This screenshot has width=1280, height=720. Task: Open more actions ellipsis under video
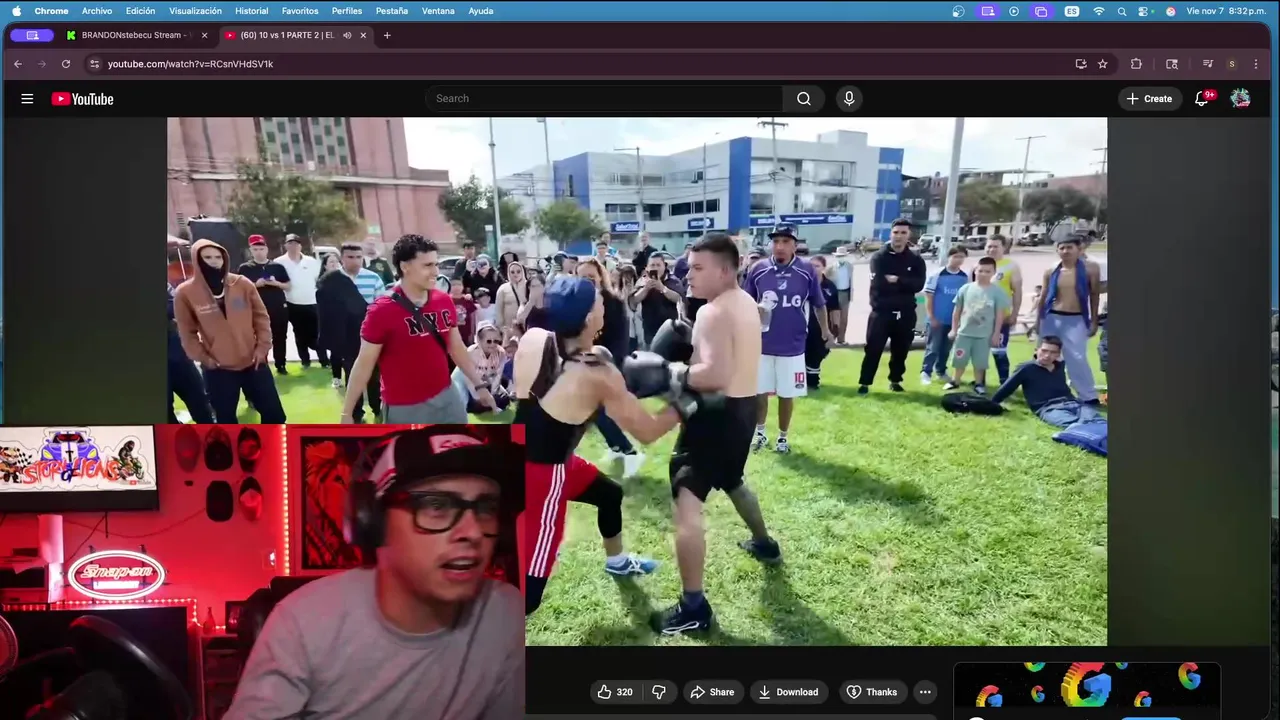click(x=925, y=692)
